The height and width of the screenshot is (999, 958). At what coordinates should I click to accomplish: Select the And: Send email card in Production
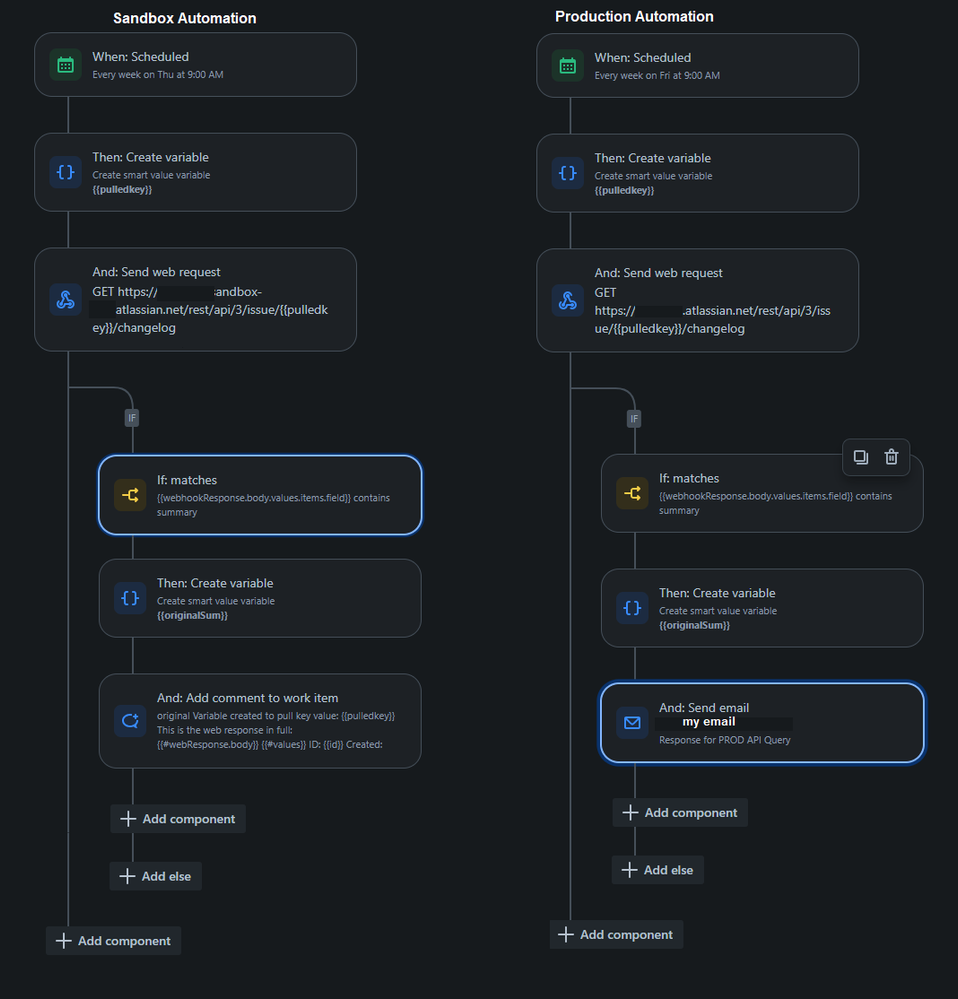pos(762,722)
